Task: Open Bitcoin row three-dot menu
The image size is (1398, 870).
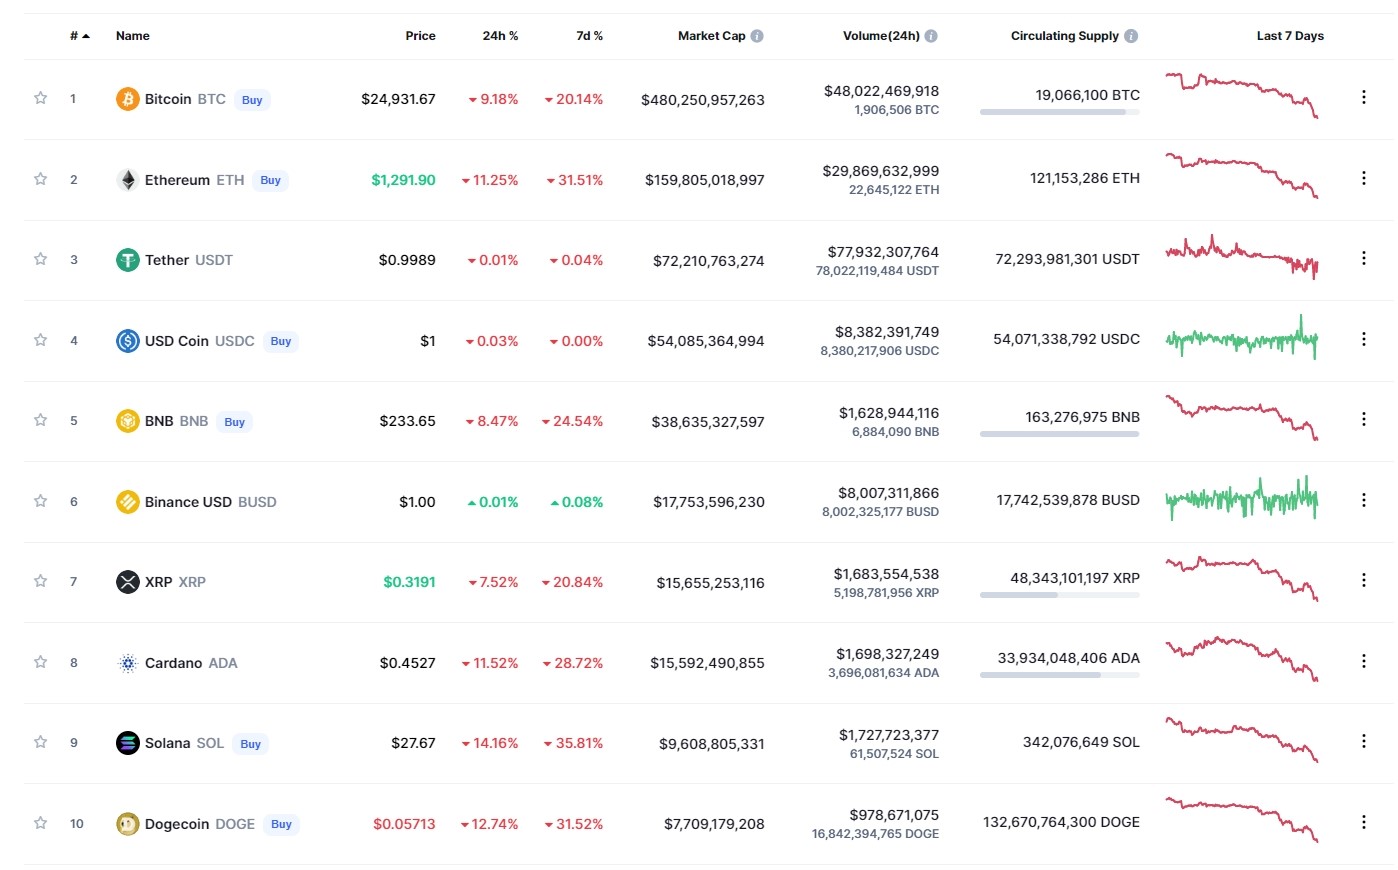Action: tap(1364, 97)
